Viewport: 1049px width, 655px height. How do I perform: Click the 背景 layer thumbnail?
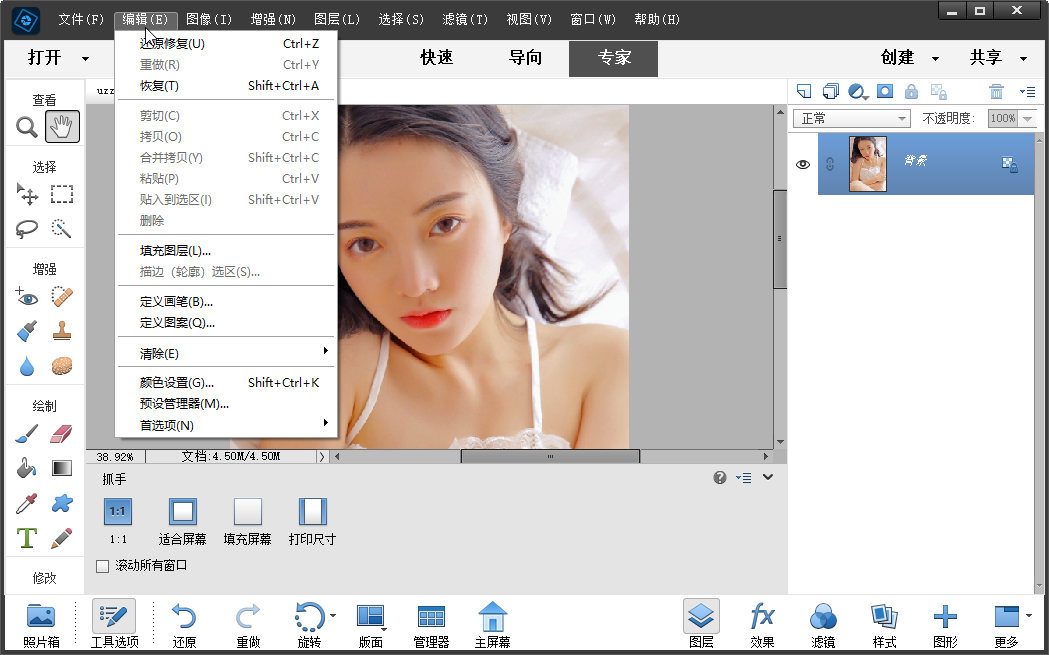click(866, 164)
